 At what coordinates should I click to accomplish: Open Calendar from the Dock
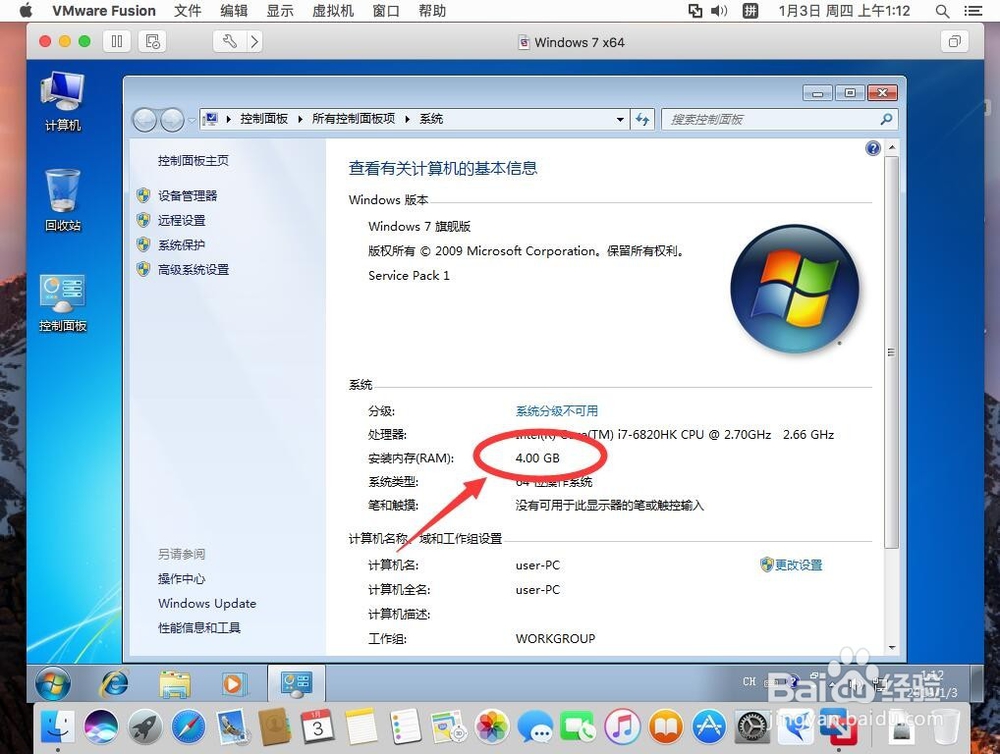[317, 726]
